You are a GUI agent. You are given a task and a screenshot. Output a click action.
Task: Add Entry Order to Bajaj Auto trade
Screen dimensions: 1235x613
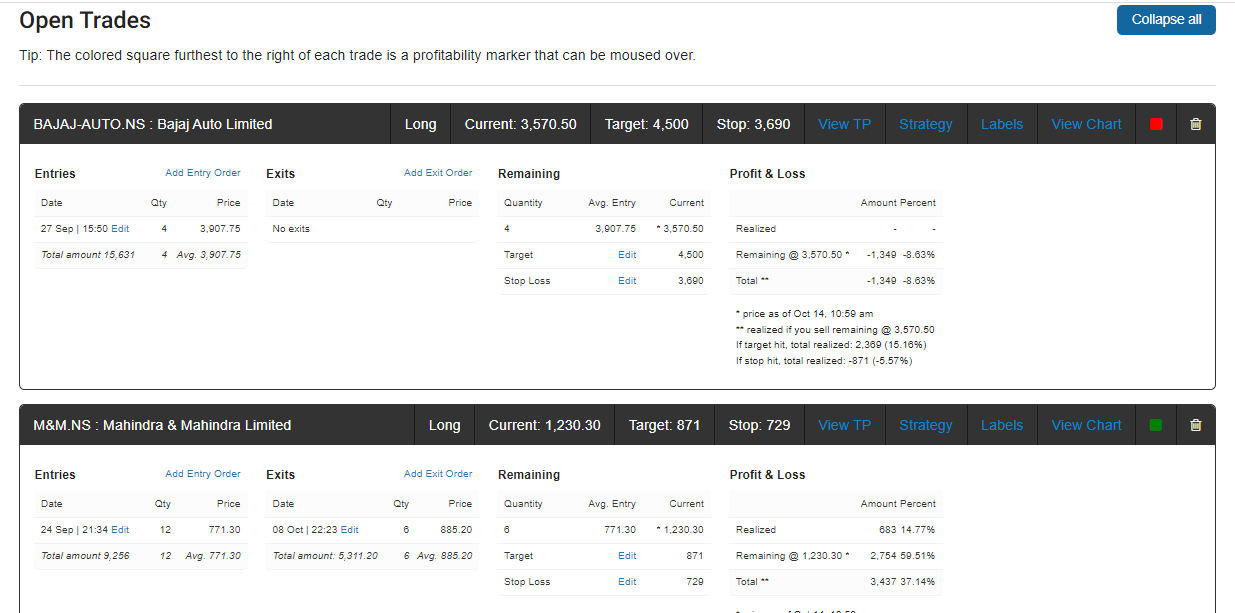pos(203,173)
